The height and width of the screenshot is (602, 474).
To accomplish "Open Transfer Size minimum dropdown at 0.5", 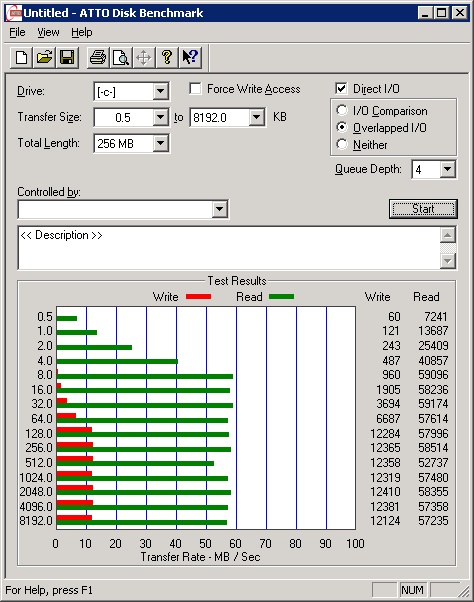I will click(160, 117).
